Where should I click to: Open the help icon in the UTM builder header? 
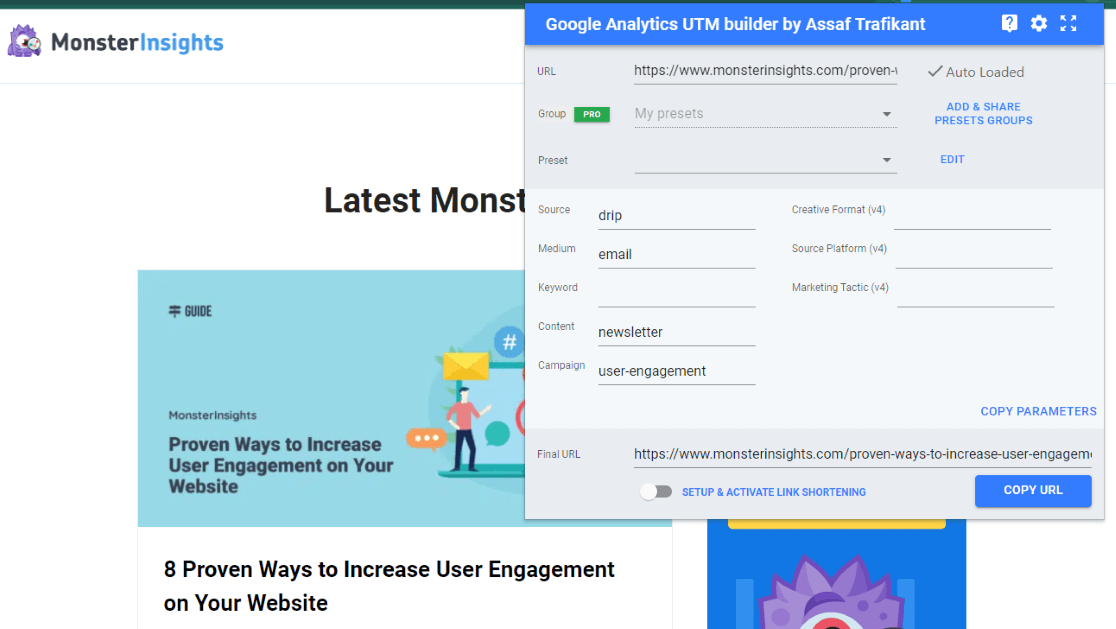[x=1009, y=23]
